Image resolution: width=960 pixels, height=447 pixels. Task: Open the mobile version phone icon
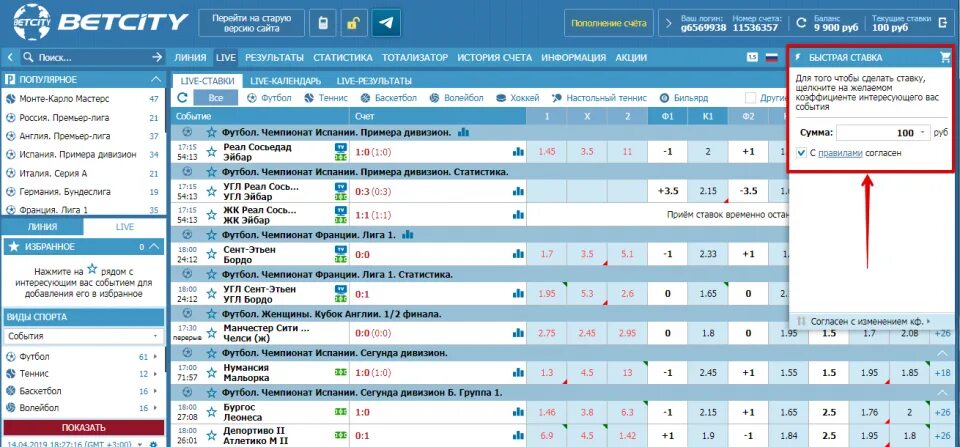(322, 23)
